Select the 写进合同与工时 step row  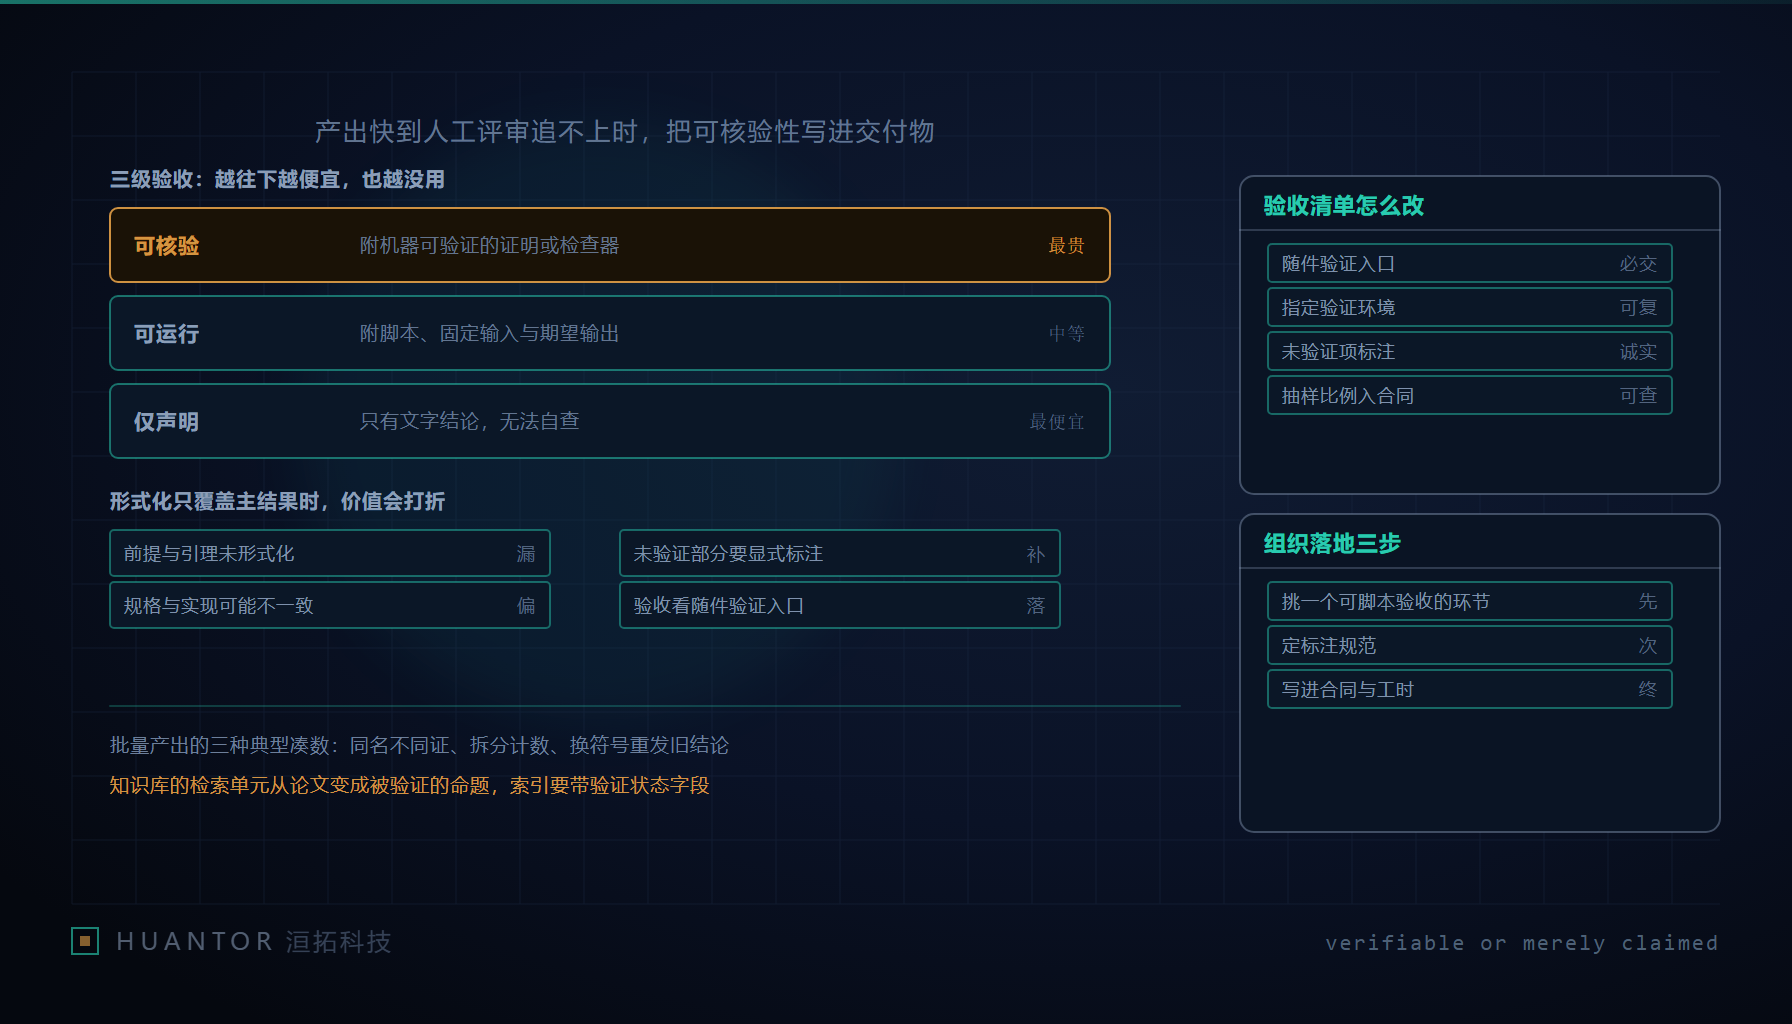point(1470,689)
